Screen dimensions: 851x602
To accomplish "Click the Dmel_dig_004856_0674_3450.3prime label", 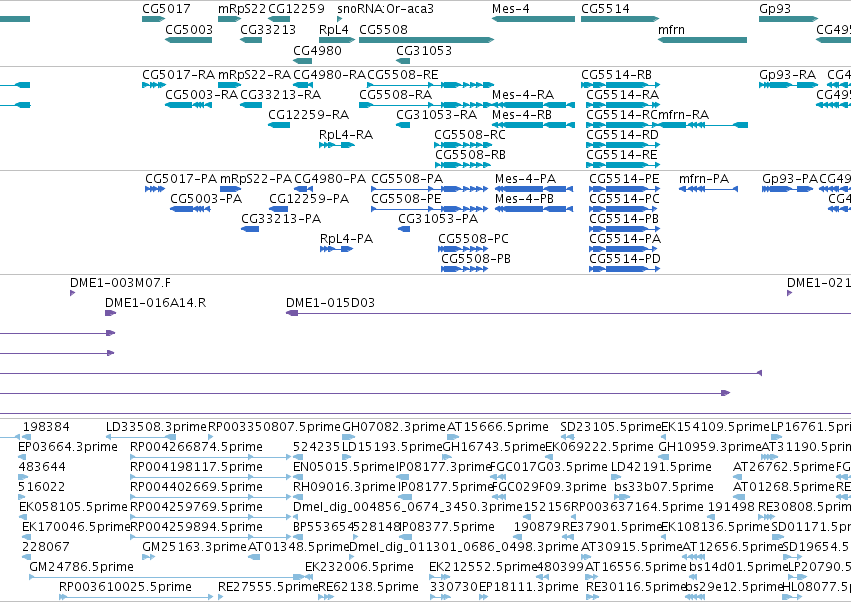I will (x=408, y=507).
